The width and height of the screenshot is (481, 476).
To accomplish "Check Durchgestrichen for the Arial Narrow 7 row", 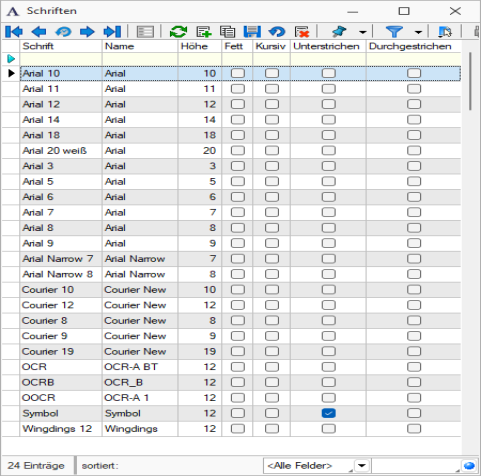I will pyautogui.click(x=414, y=259).
